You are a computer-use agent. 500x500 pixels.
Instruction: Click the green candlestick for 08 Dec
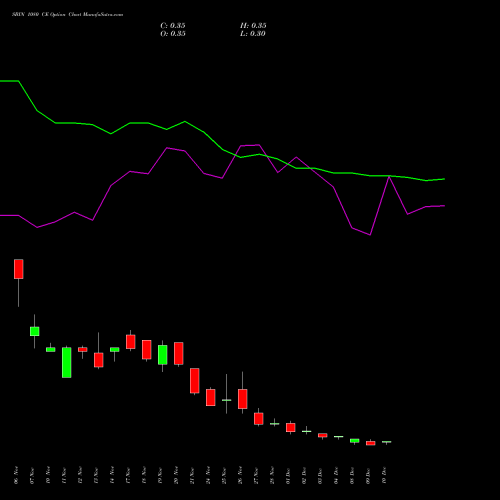tap(355, 441)
